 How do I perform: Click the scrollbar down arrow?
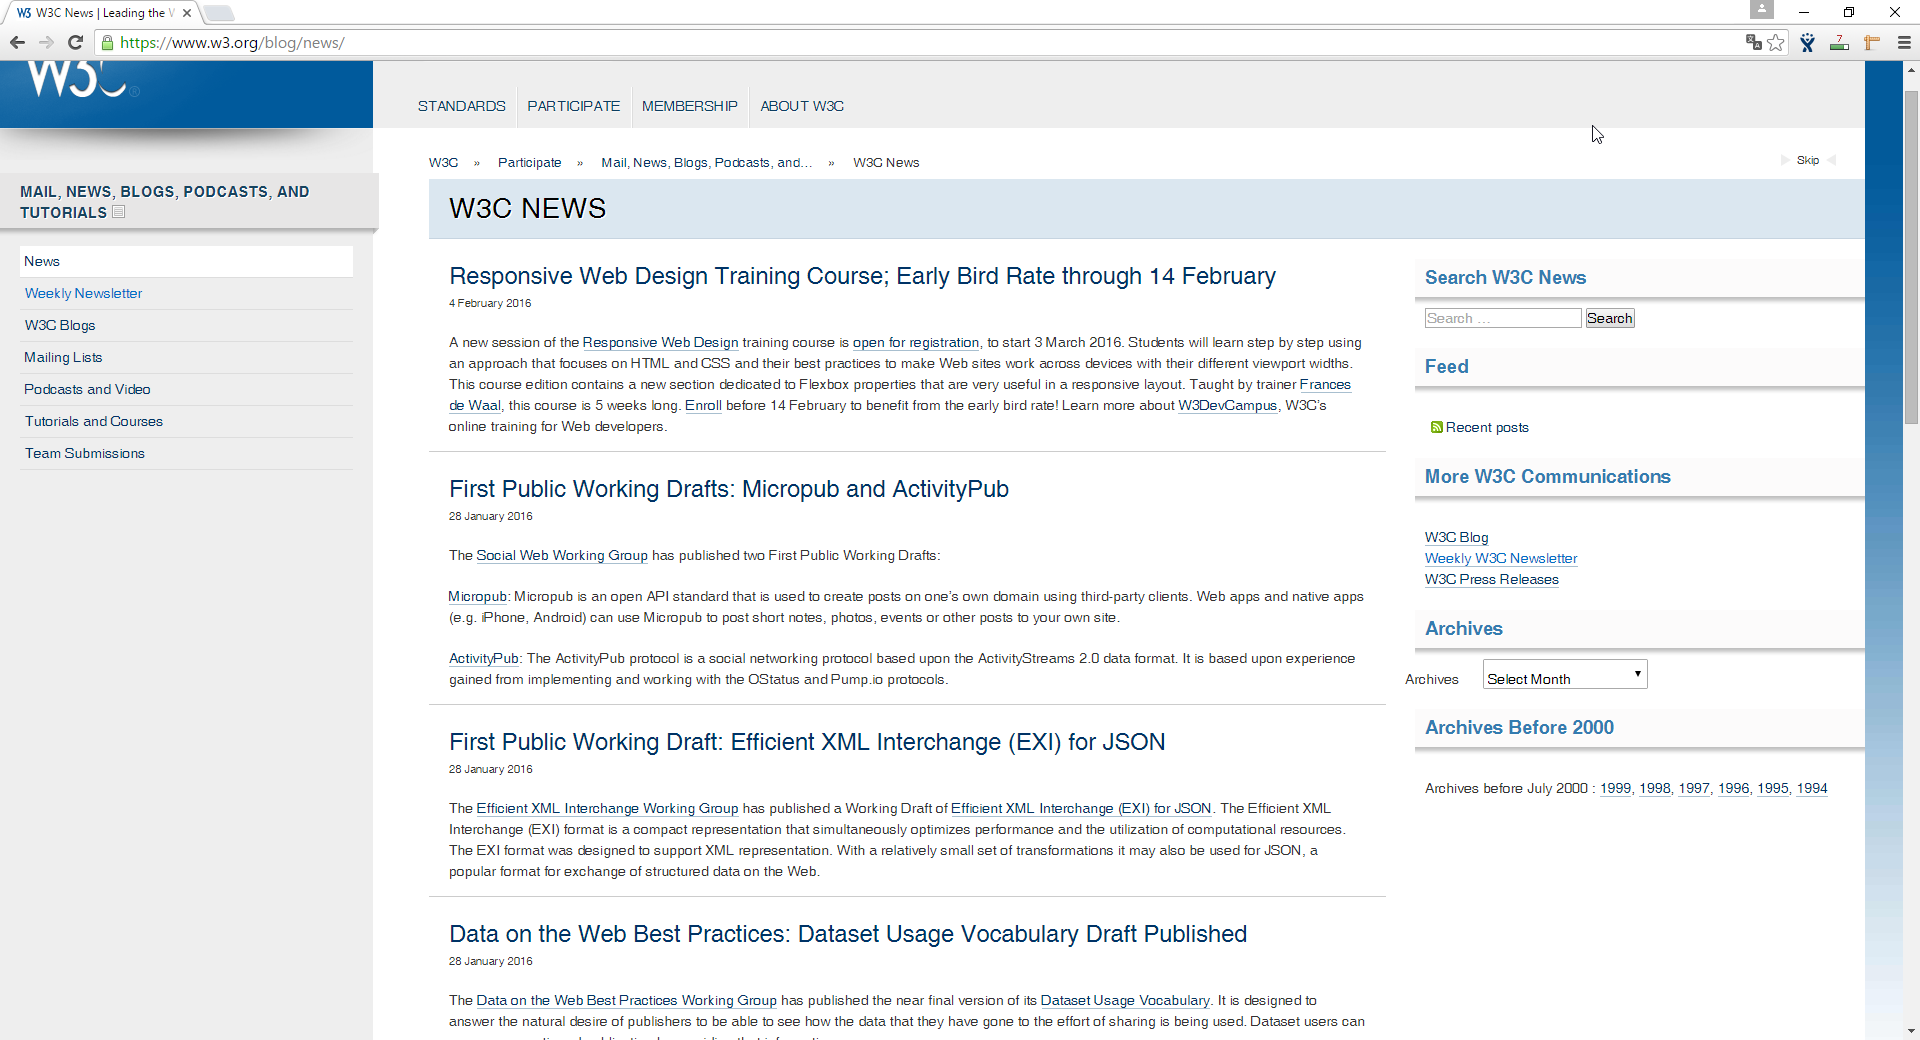1911,1031
